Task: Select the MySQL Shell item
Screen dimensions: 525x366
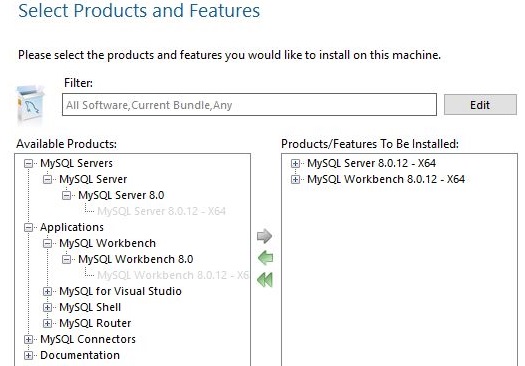Action: coord(90,307)
